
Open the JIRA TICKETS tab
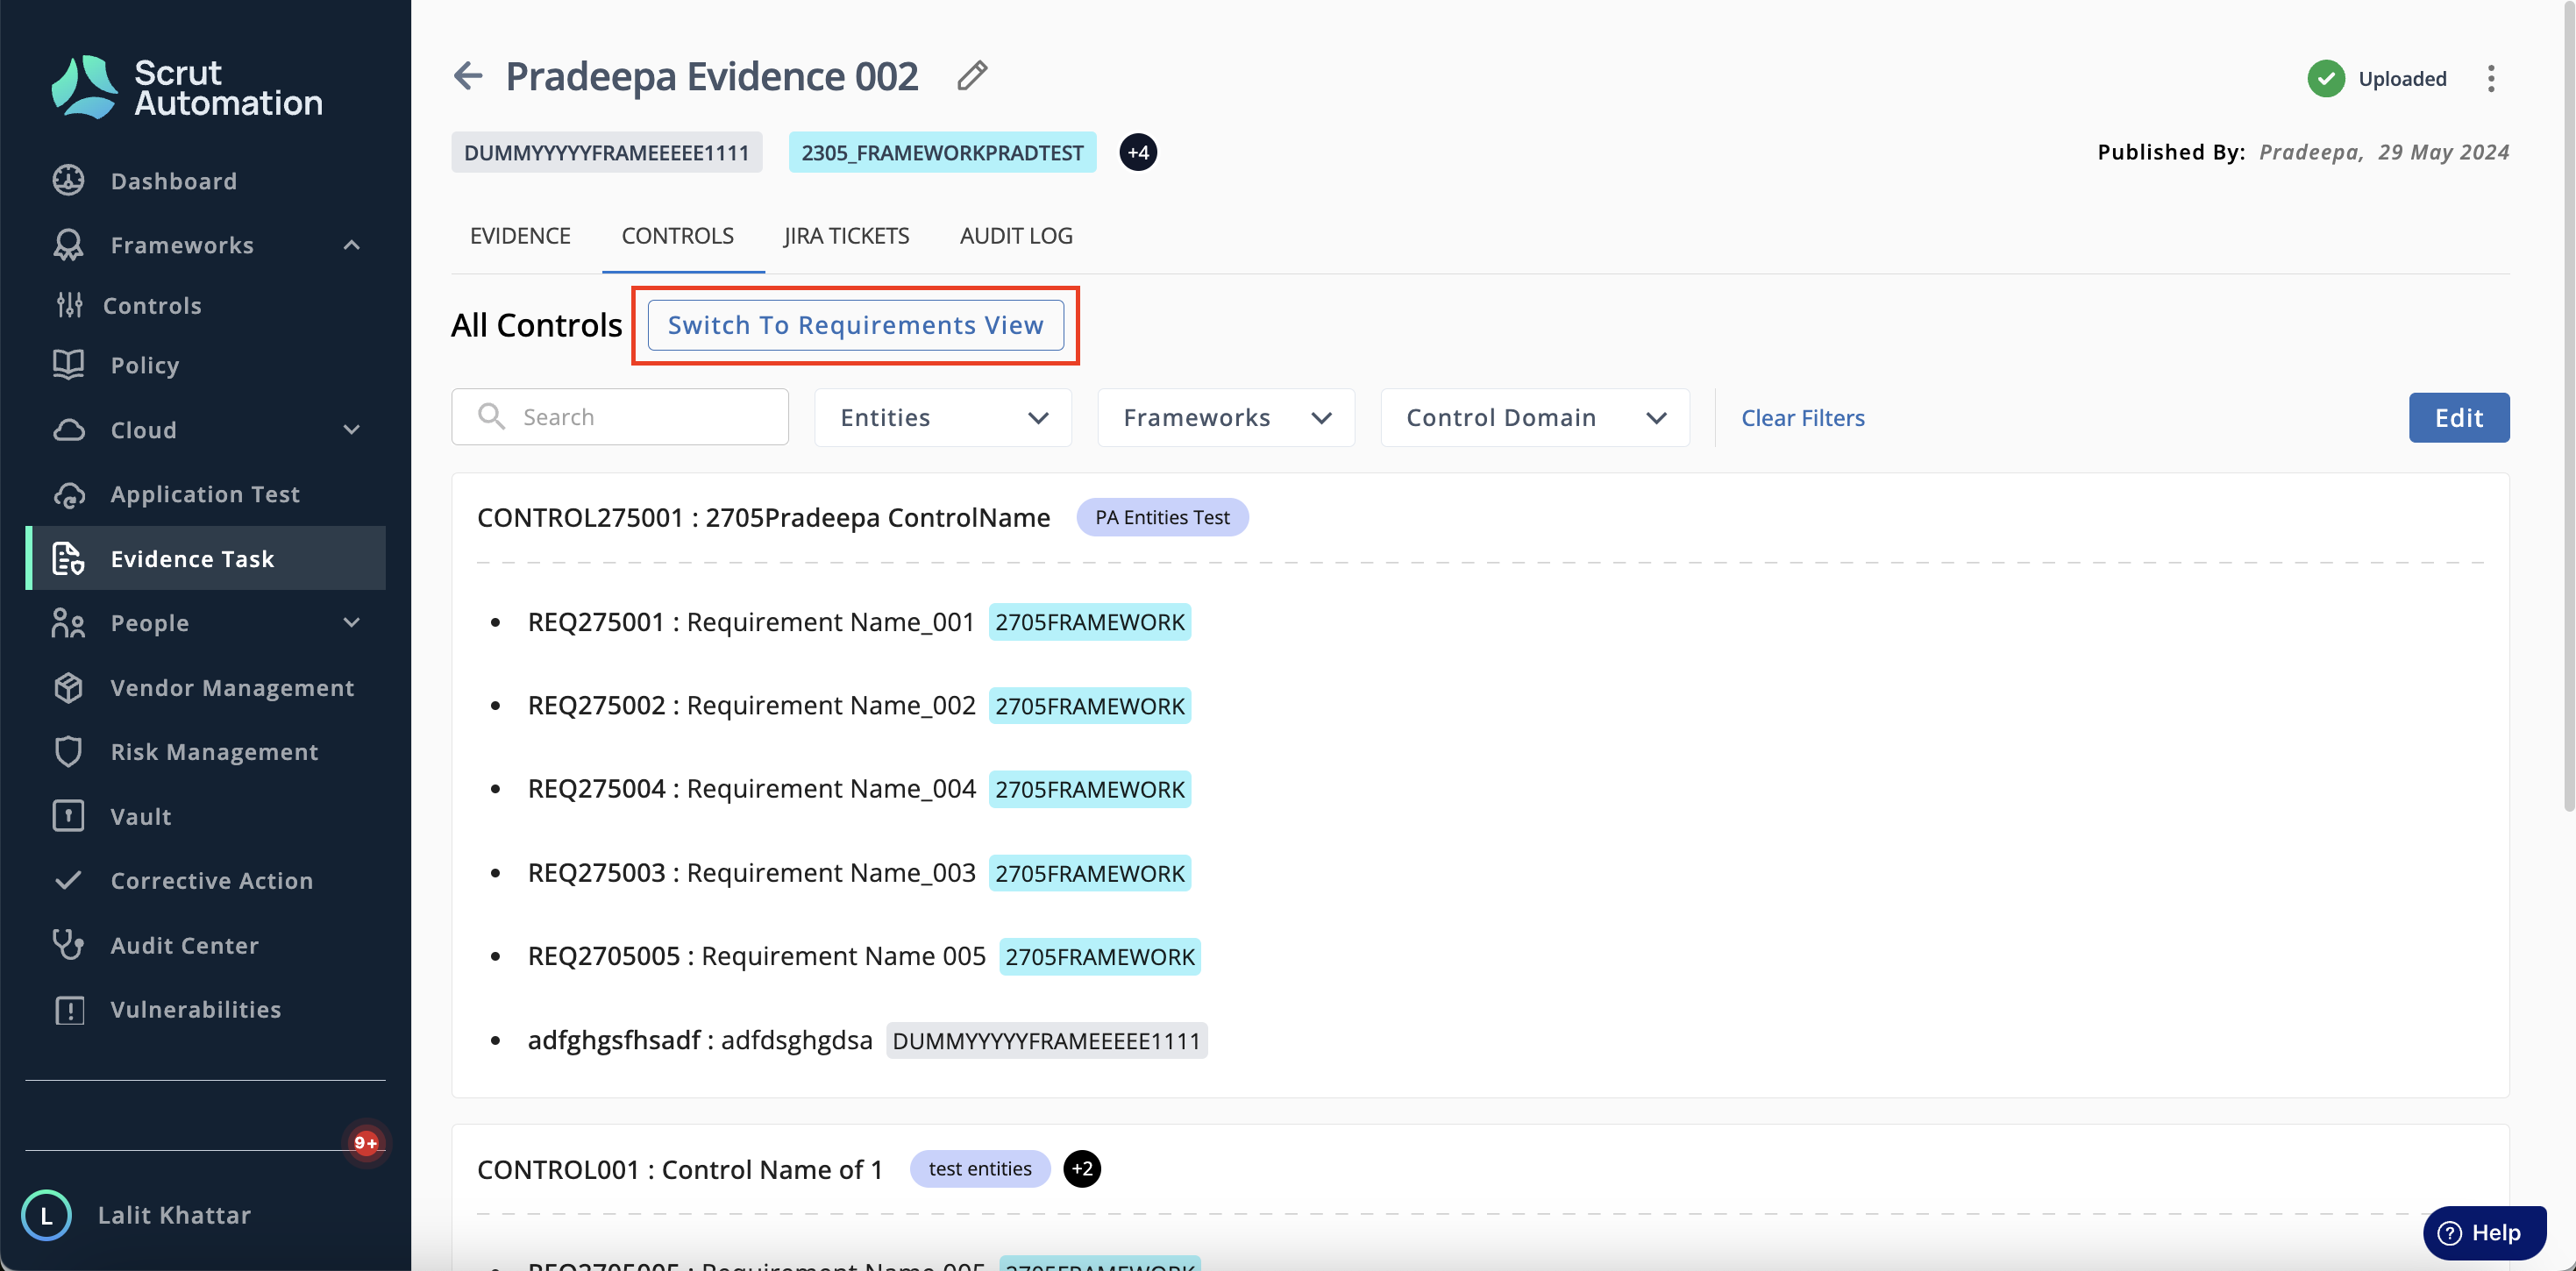846,236
